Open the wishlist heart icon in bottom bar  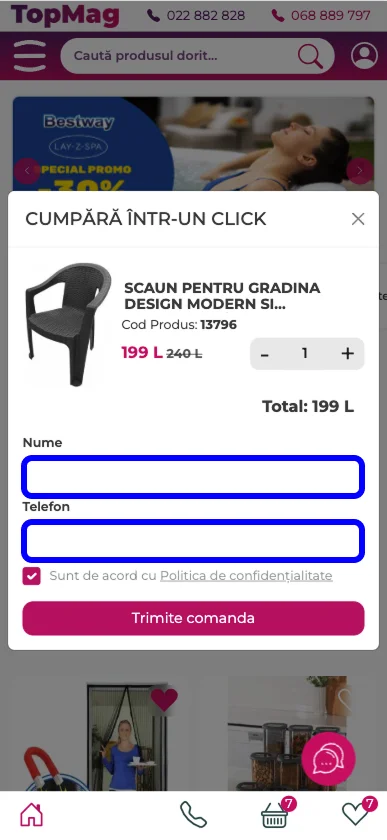click(358, 814)
